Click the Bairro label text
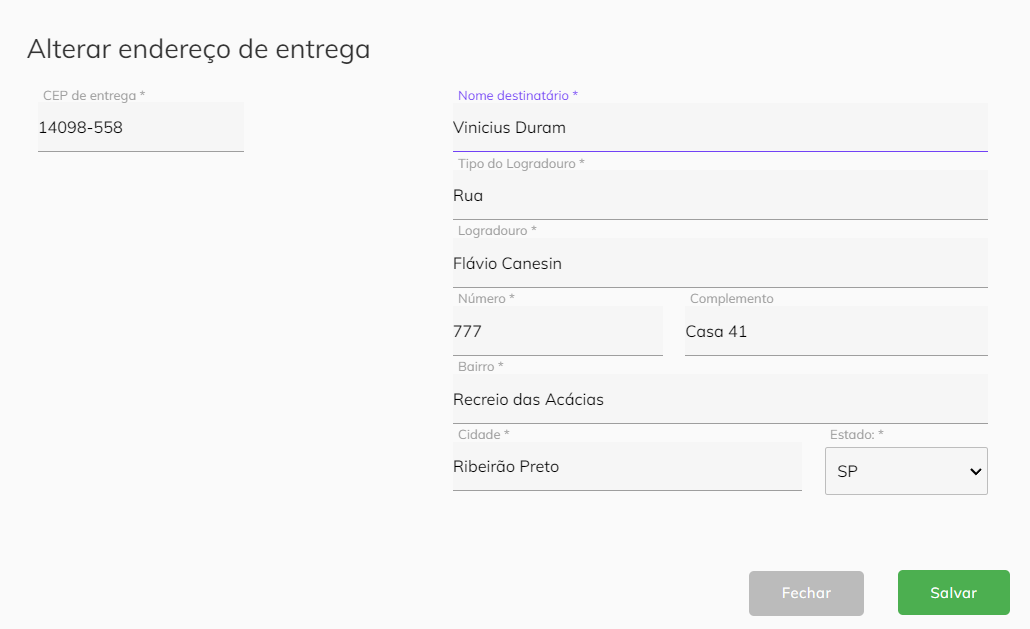The image size is (1030, 629). pyautogui.click(x=480, y=366)
